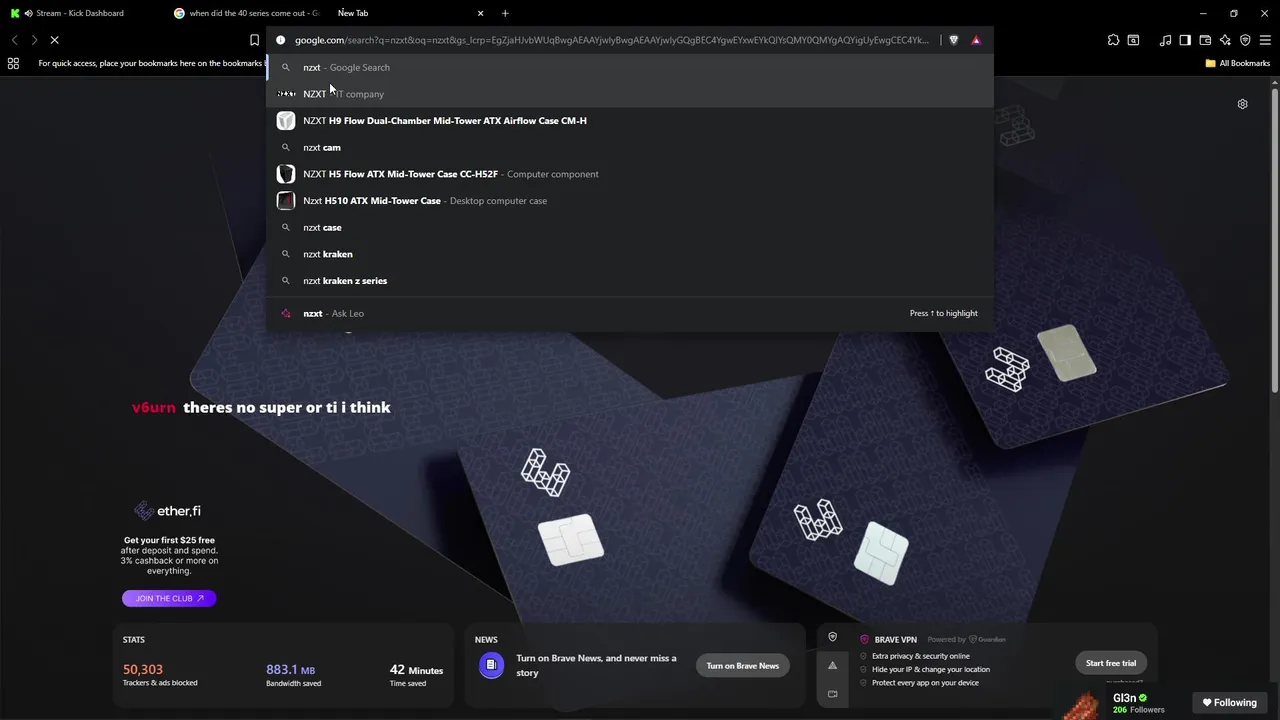Screen dimensions: 1280x720
Task: Select Nzxt H510 ATX Mid-Tower suggestion
Action: (630, 200)
